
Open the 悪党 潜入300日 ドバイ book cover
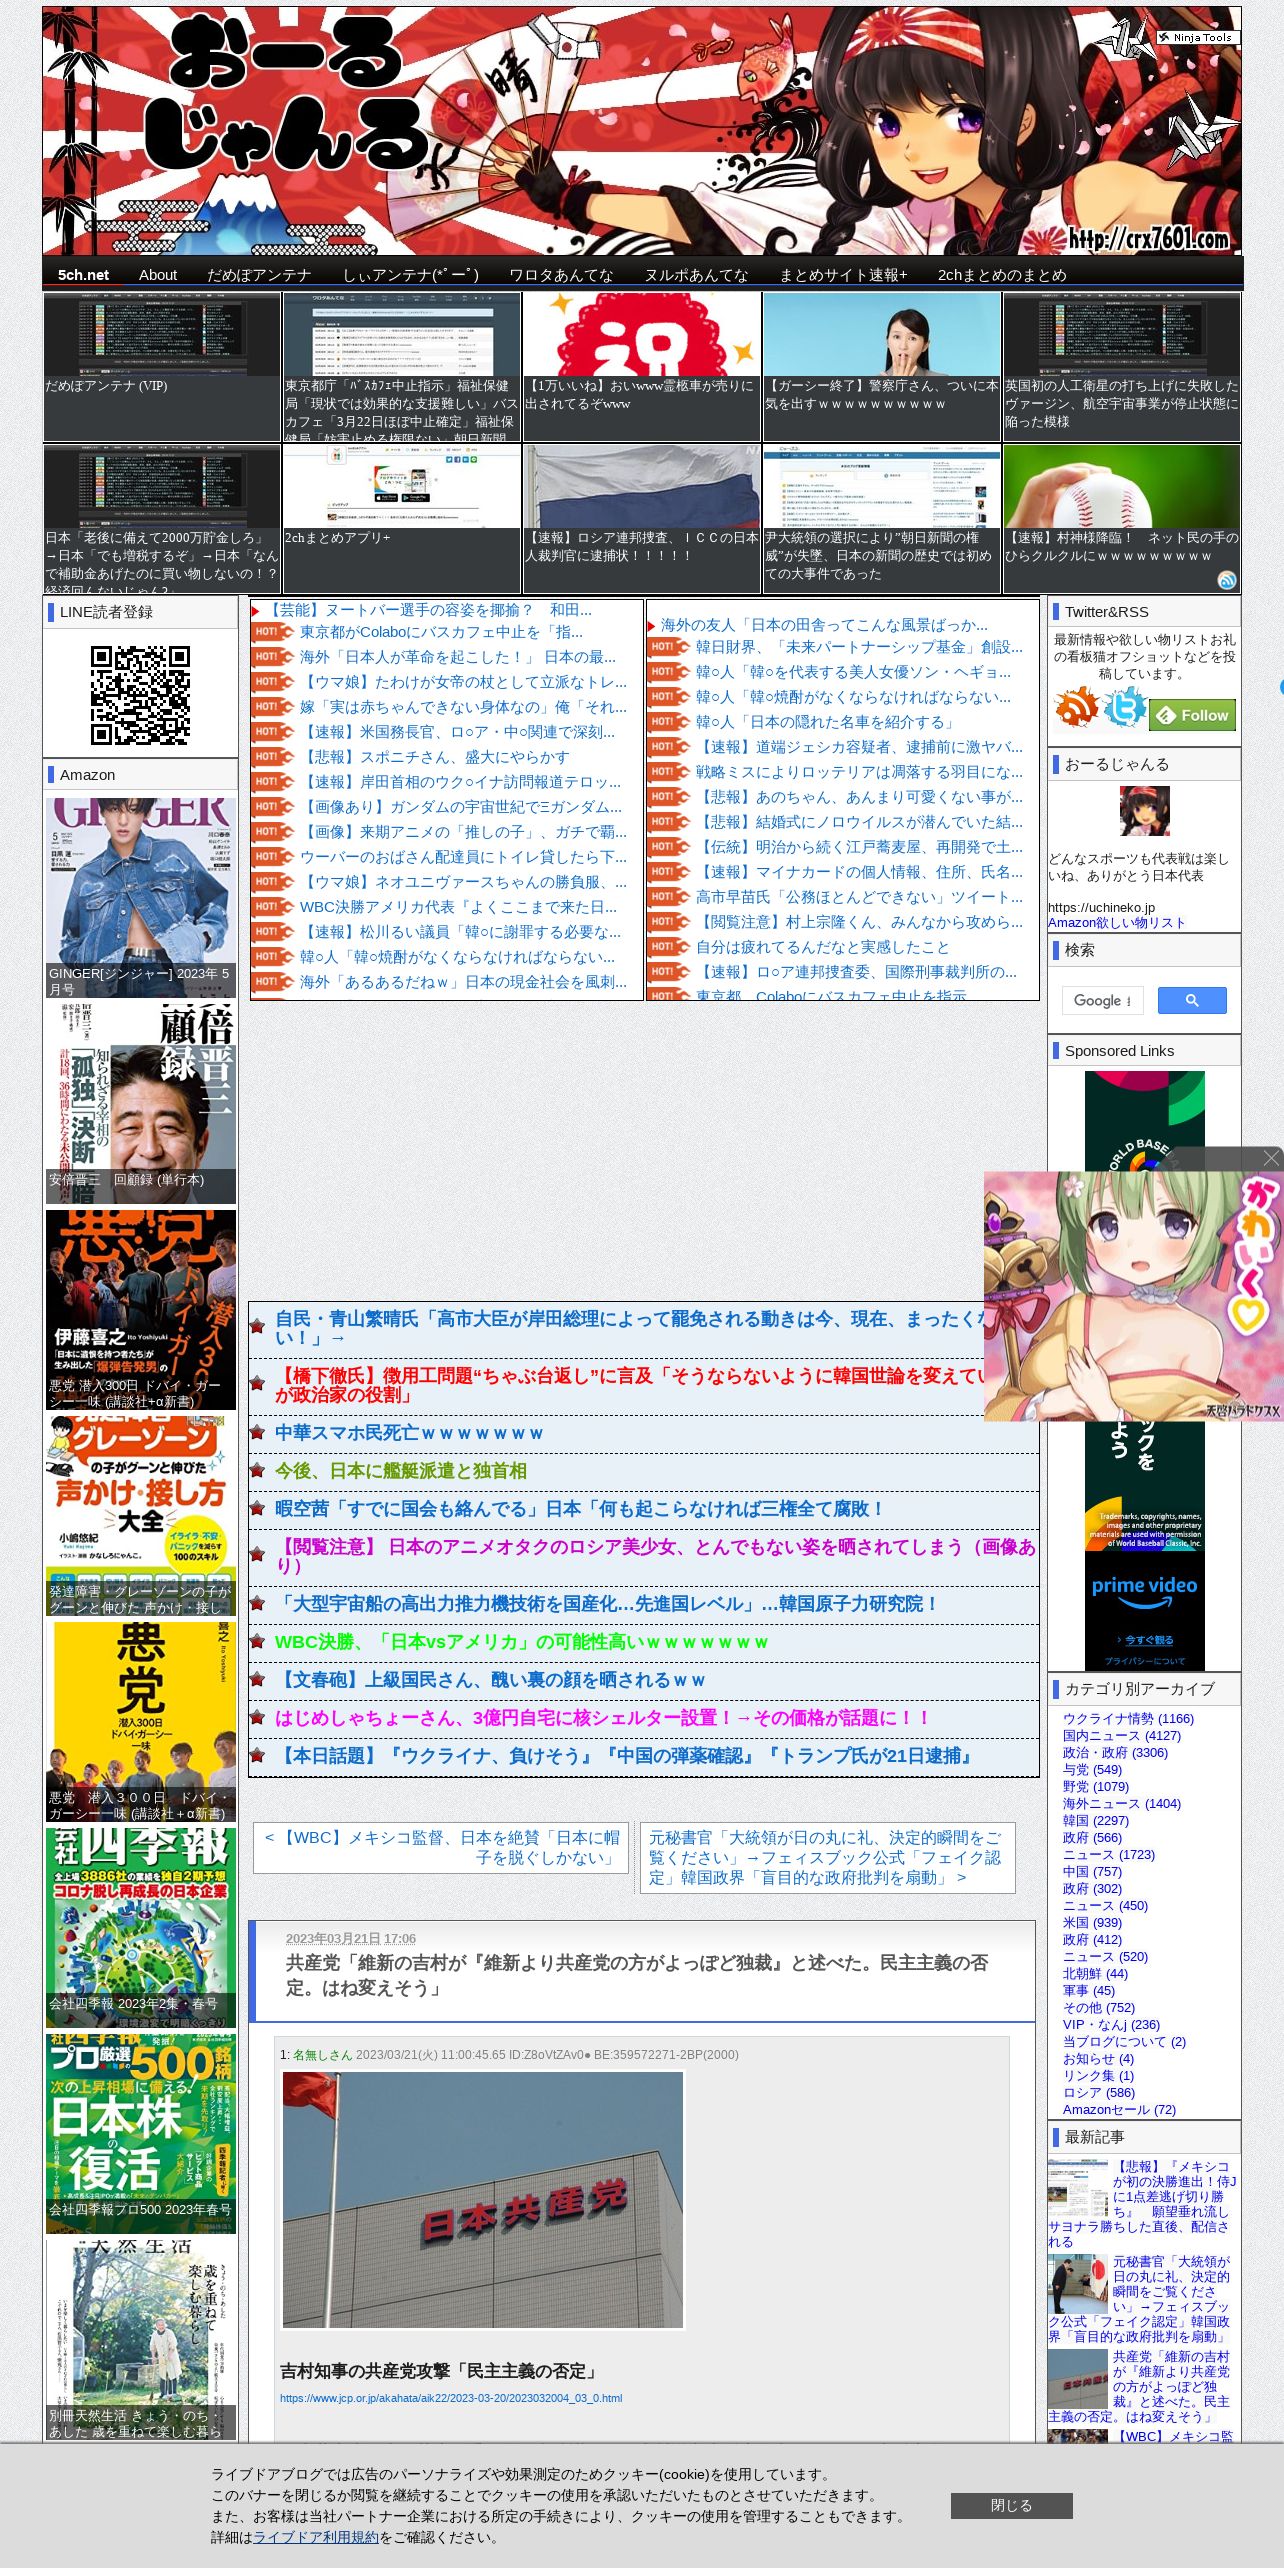point(141,1309)
